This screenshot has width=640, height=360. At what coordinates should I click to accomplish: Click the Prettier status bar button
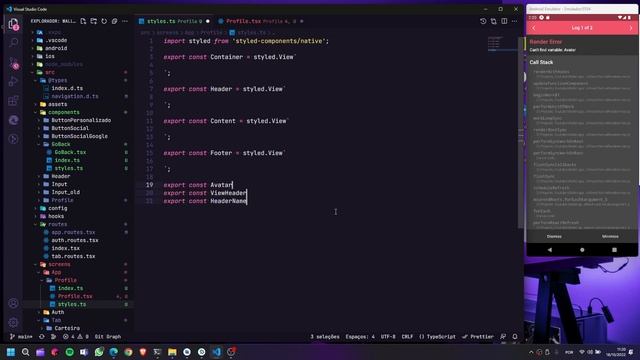point(478,337)
